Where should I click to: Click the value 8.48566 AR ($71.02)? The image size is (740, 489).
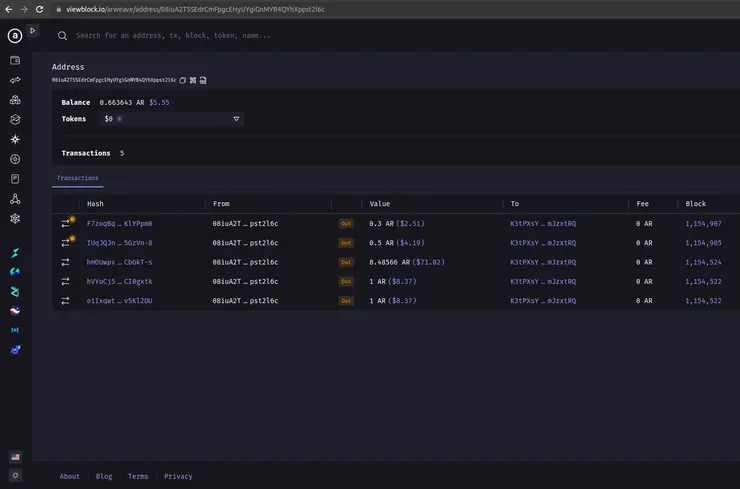(x=407, y=262)
